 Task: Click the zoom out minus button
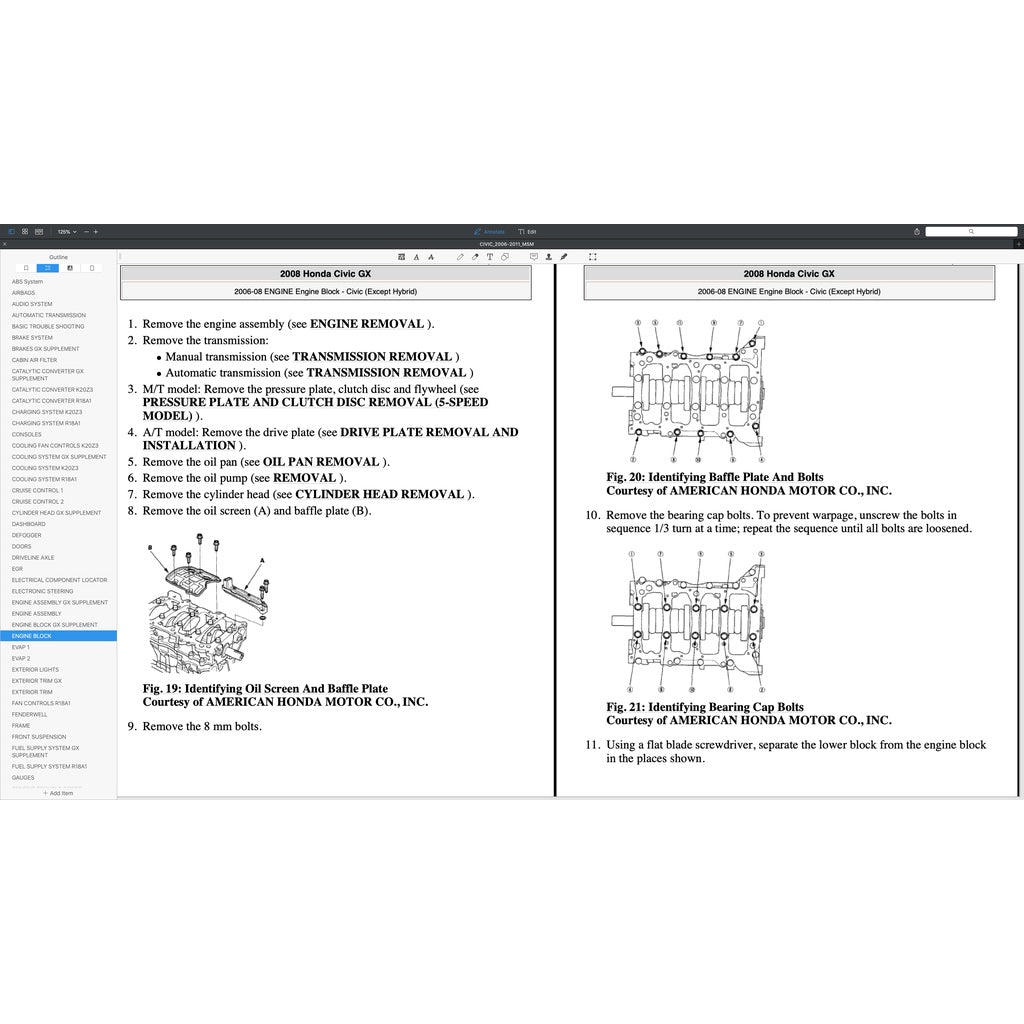86,231
